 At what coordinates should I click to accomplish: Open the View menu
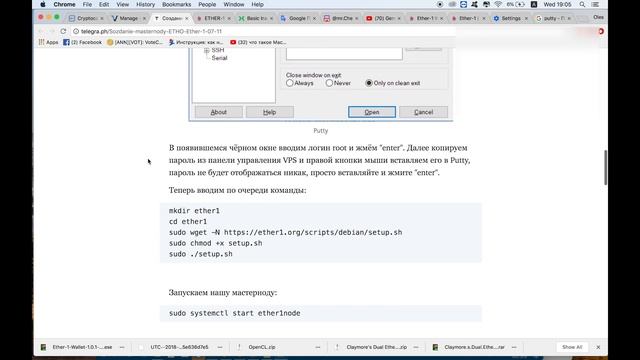[122, 4]
